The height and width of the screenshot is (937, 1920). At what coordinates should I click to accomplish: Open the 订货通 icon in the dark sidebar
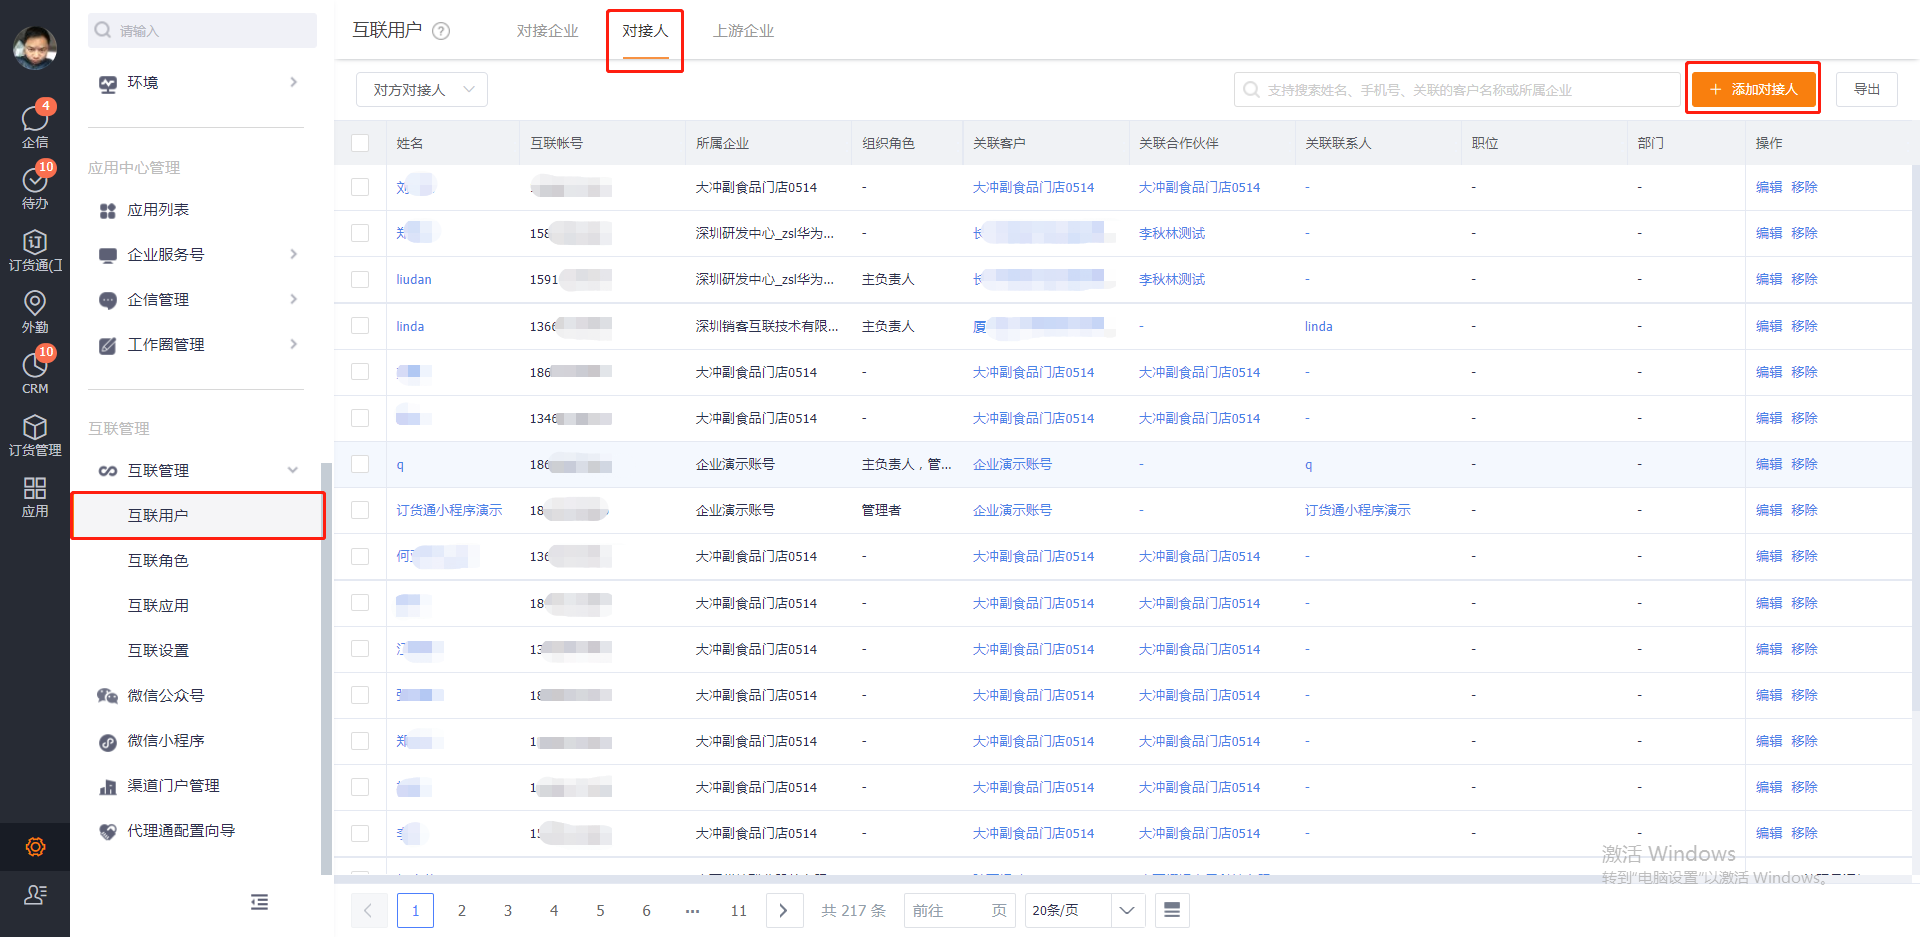pyautogui.click(x=35, y=242)
